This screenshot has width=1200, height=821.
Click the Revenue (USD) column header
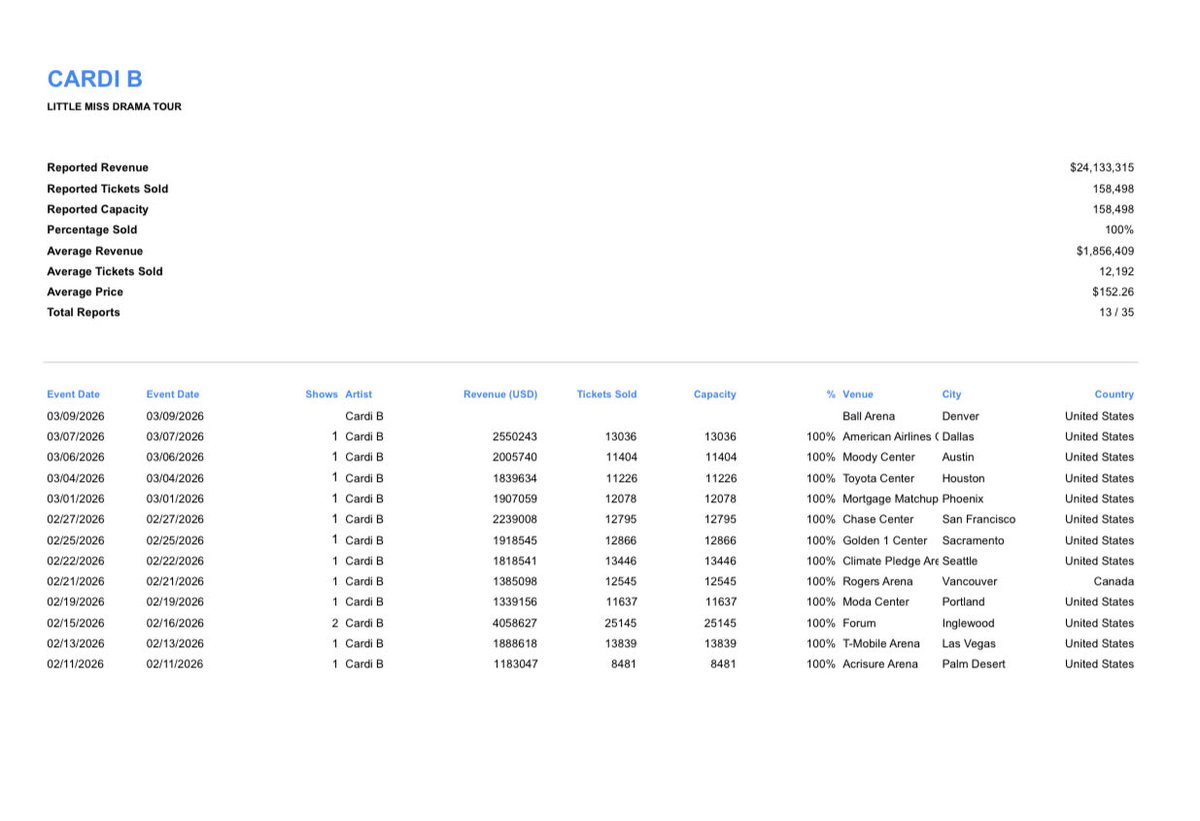[500, 394]
